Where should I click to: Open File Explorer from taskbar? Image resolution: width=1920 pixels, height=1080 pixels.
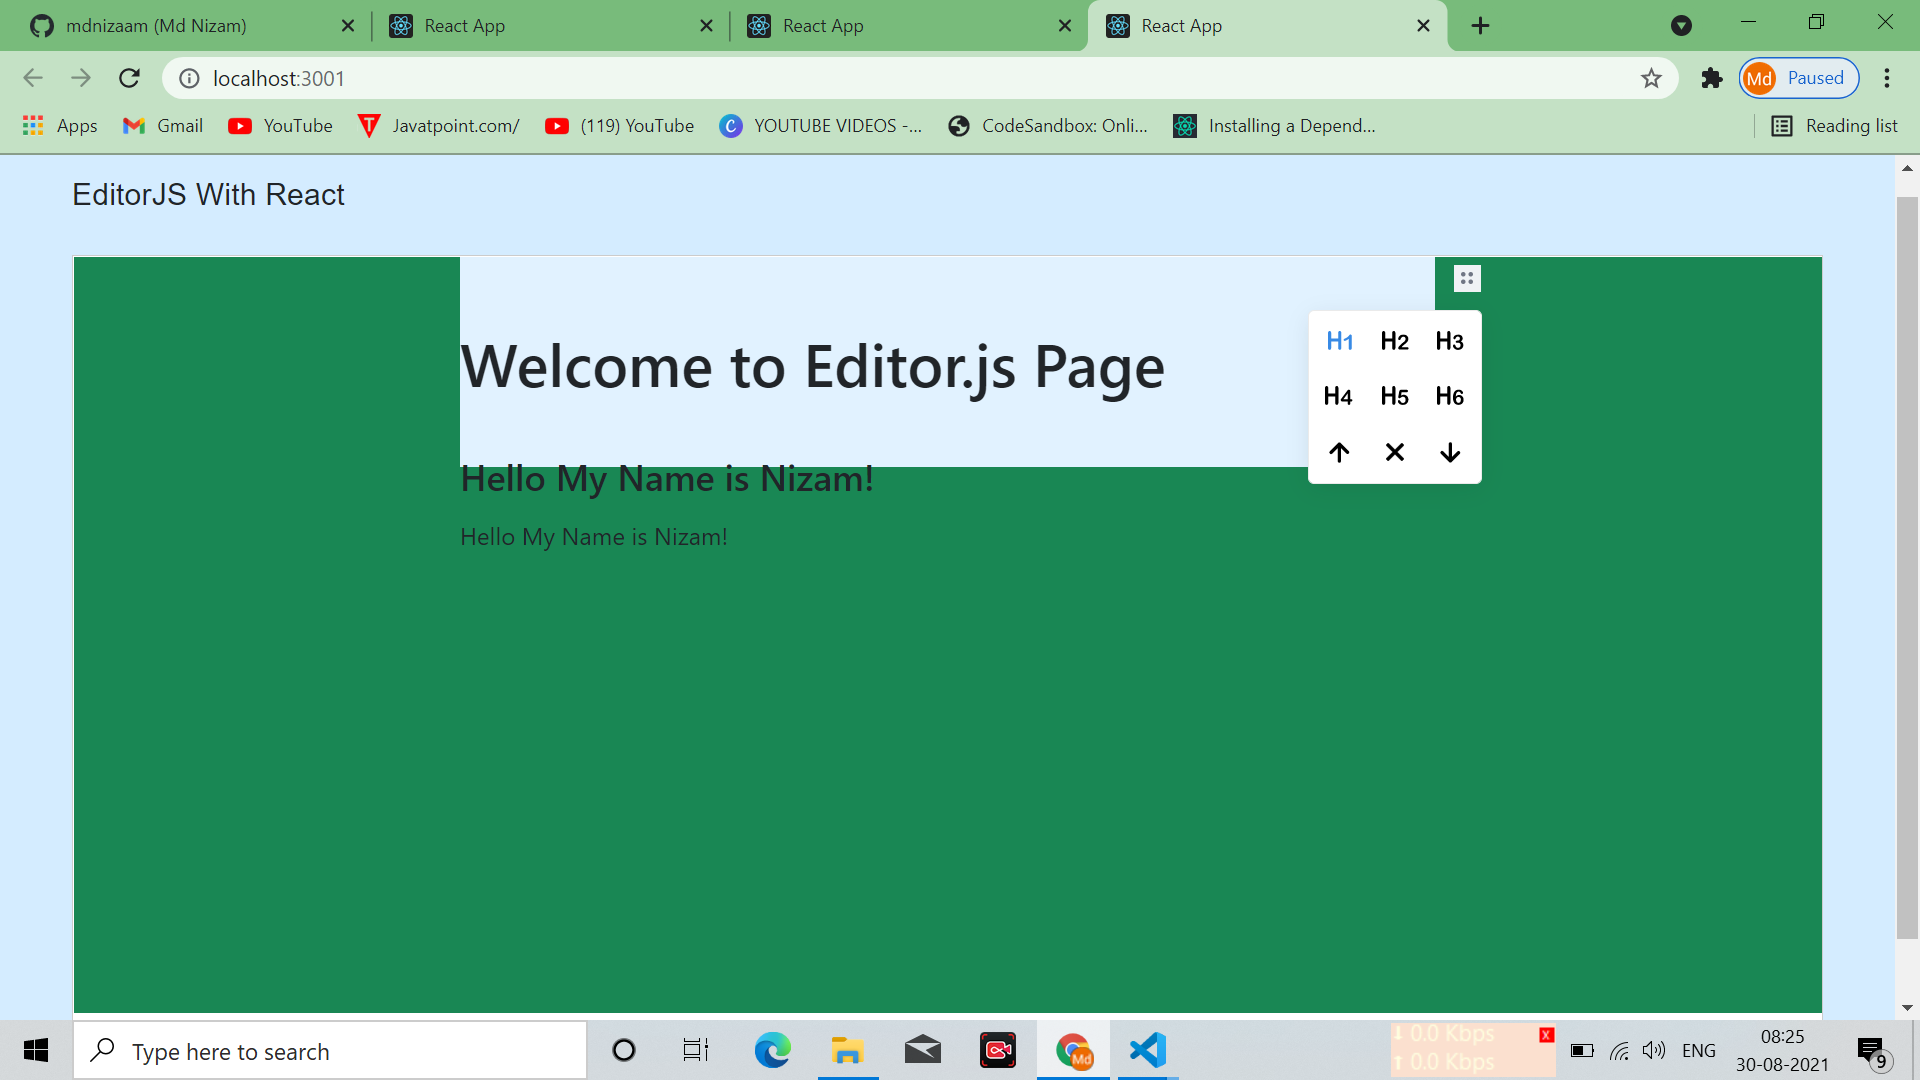[x=847, y=1050]
